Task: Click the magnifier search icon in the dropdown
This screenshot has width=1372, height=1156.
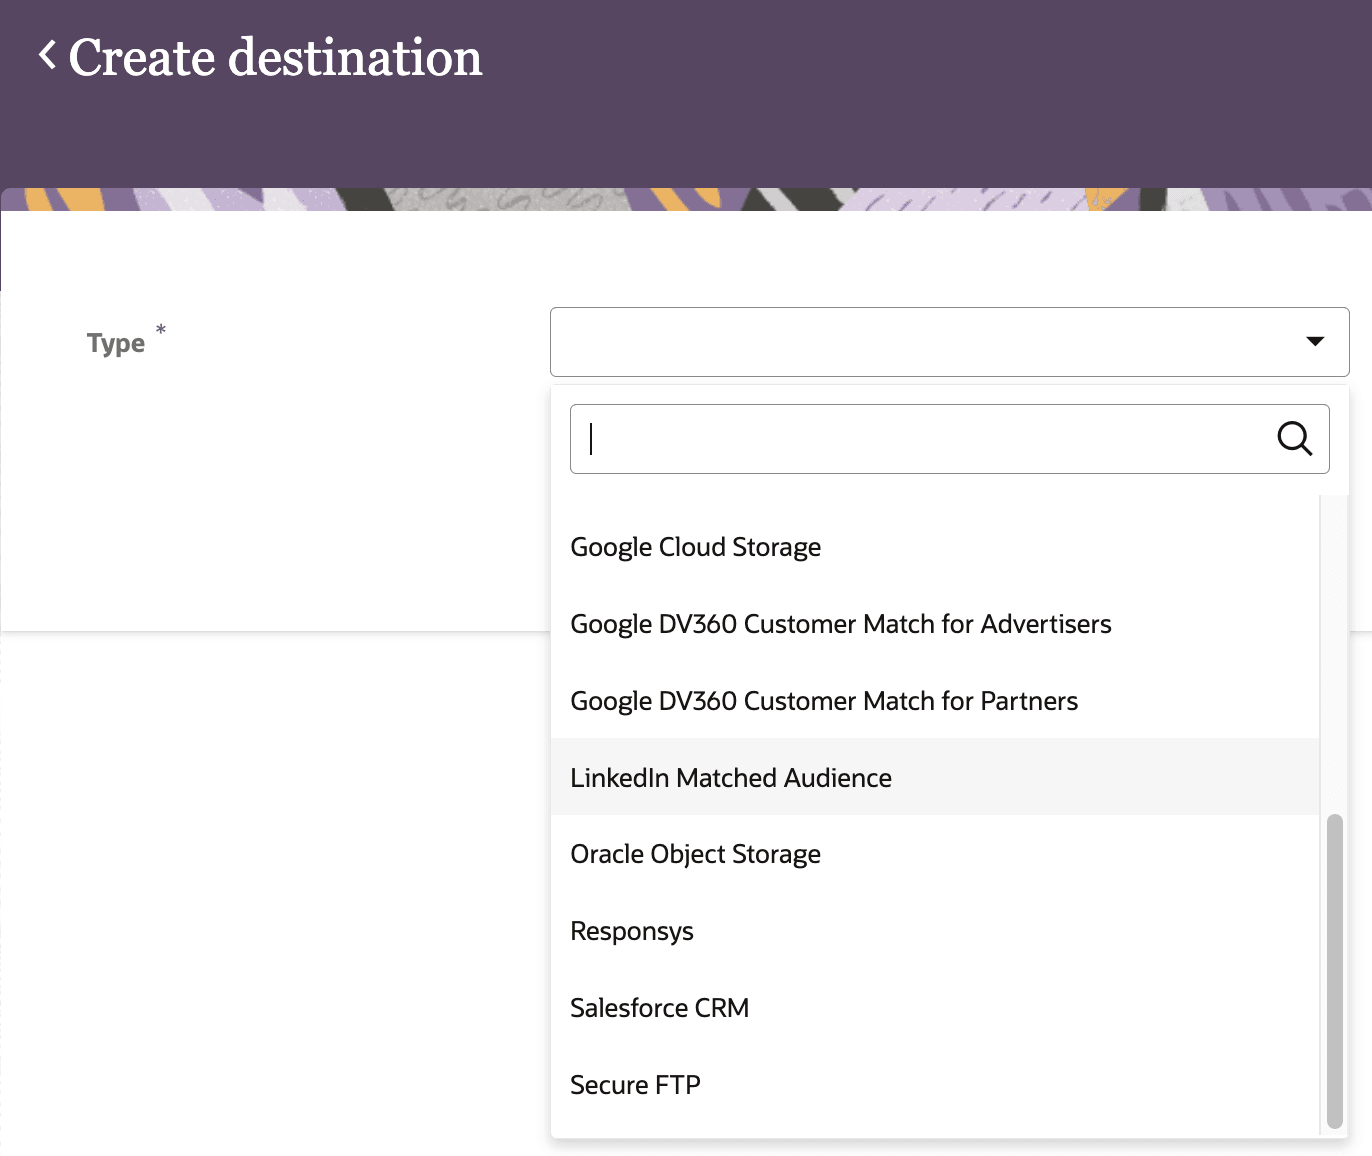Action: [1295, 438]
